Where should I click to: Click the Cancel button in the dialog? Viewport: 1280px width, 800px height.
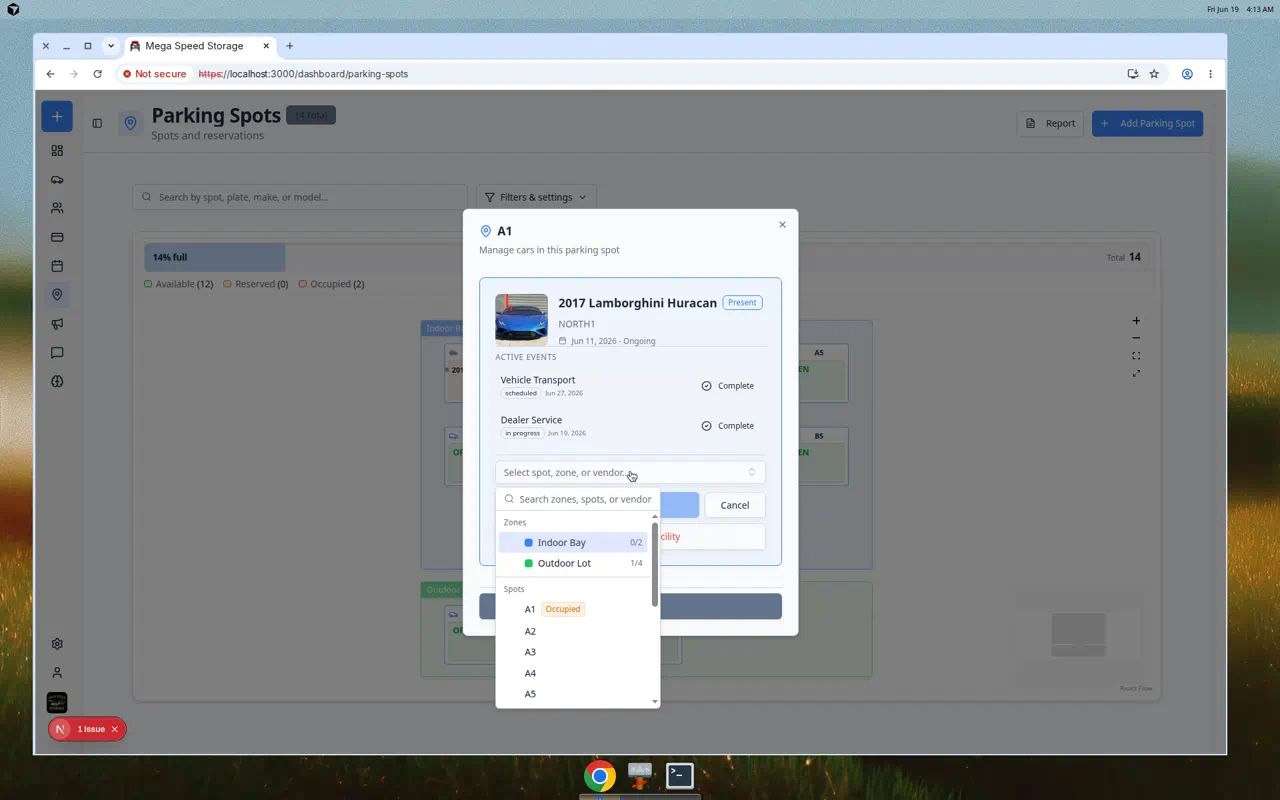coord(735,505)
